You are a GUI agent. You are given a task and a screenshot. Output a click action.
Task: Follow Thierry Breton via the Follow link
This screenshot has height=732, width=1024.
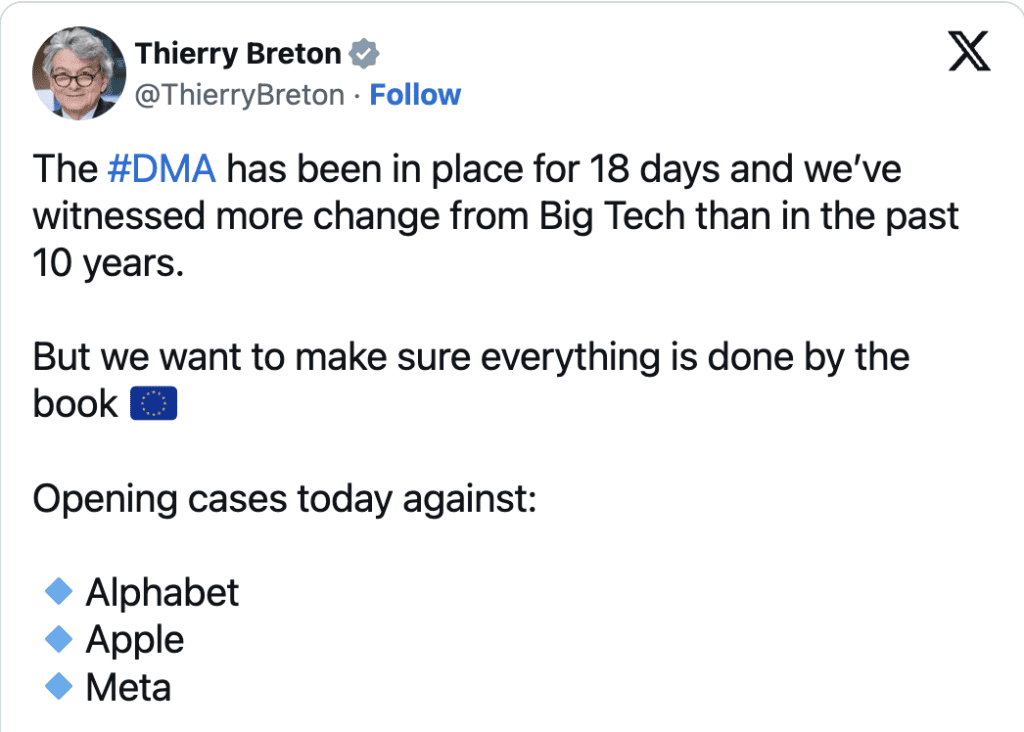[x=415, y=95]
